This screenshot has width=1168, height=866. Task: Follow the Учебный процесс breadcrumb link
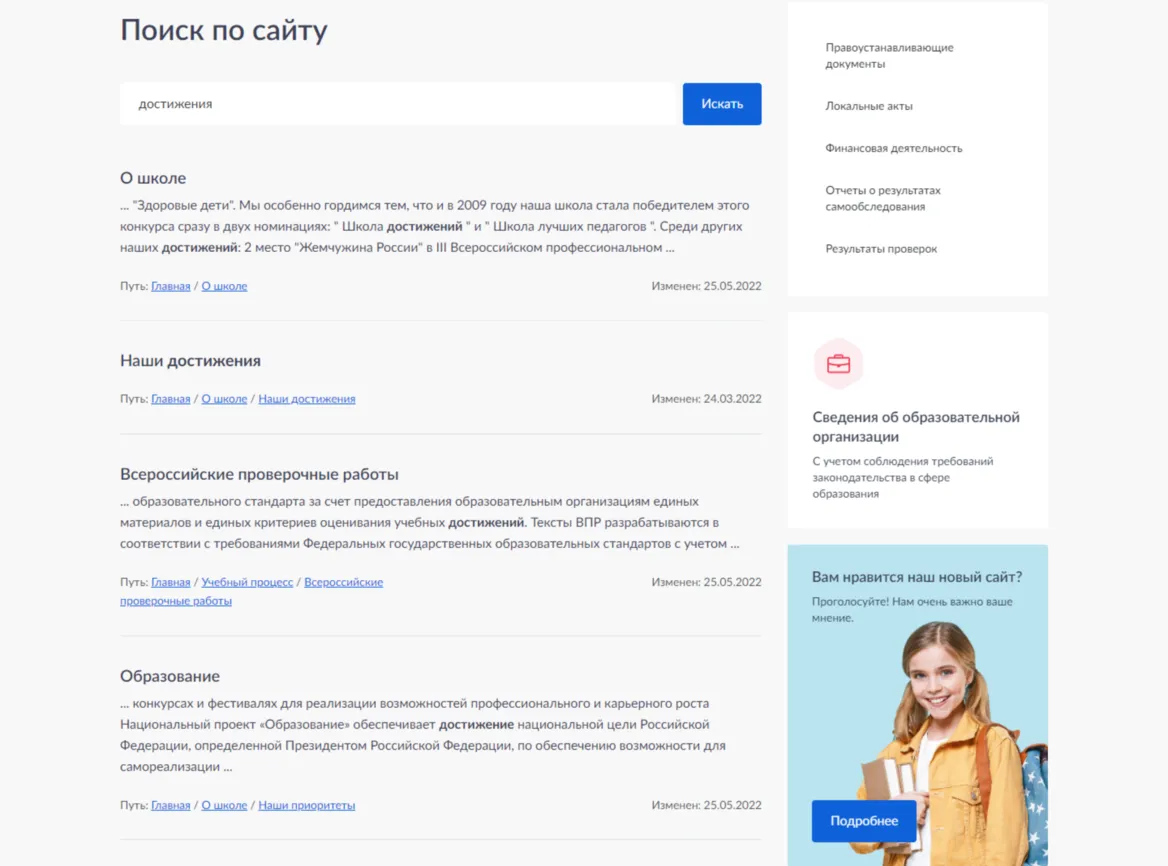pos(247,582)
